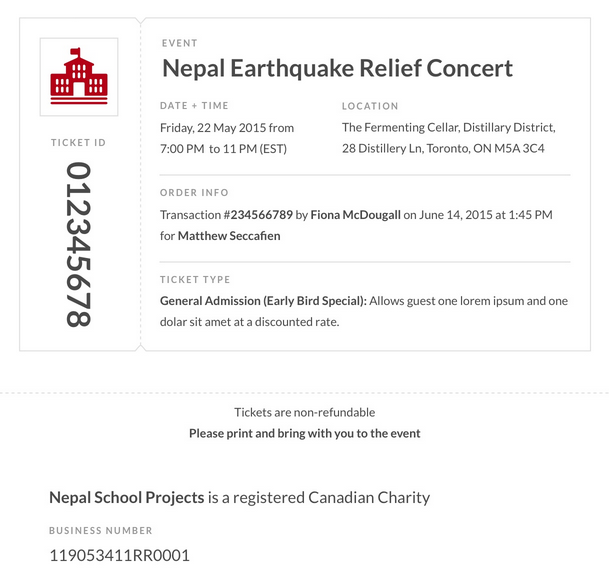
Task: Click business number 119053411RR0001
Action: click(119, 555)
